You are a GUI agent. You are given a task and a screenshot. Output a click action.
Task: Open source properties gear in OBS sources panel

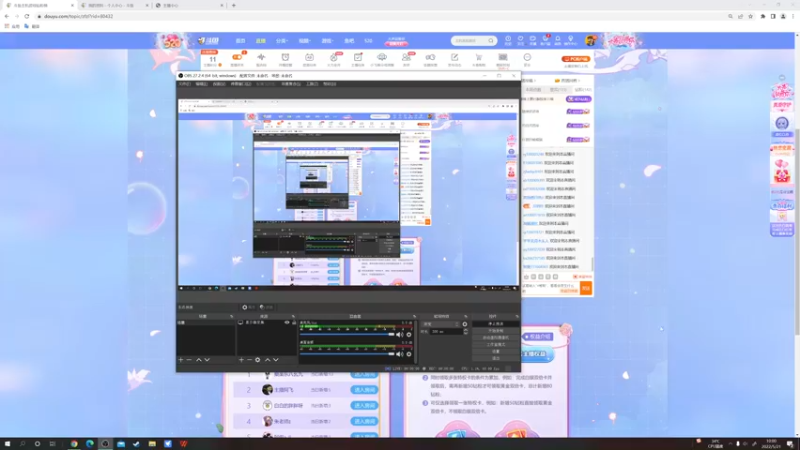258,360
